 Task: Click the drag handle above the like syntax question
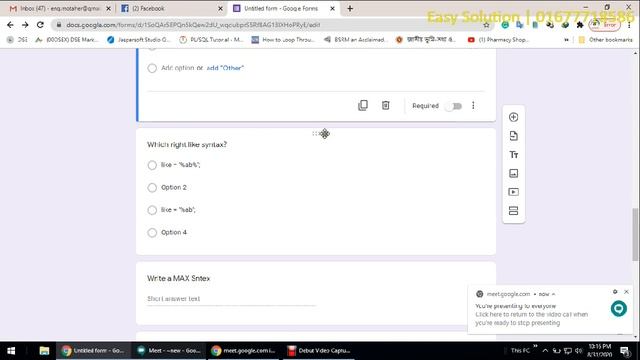316,133
